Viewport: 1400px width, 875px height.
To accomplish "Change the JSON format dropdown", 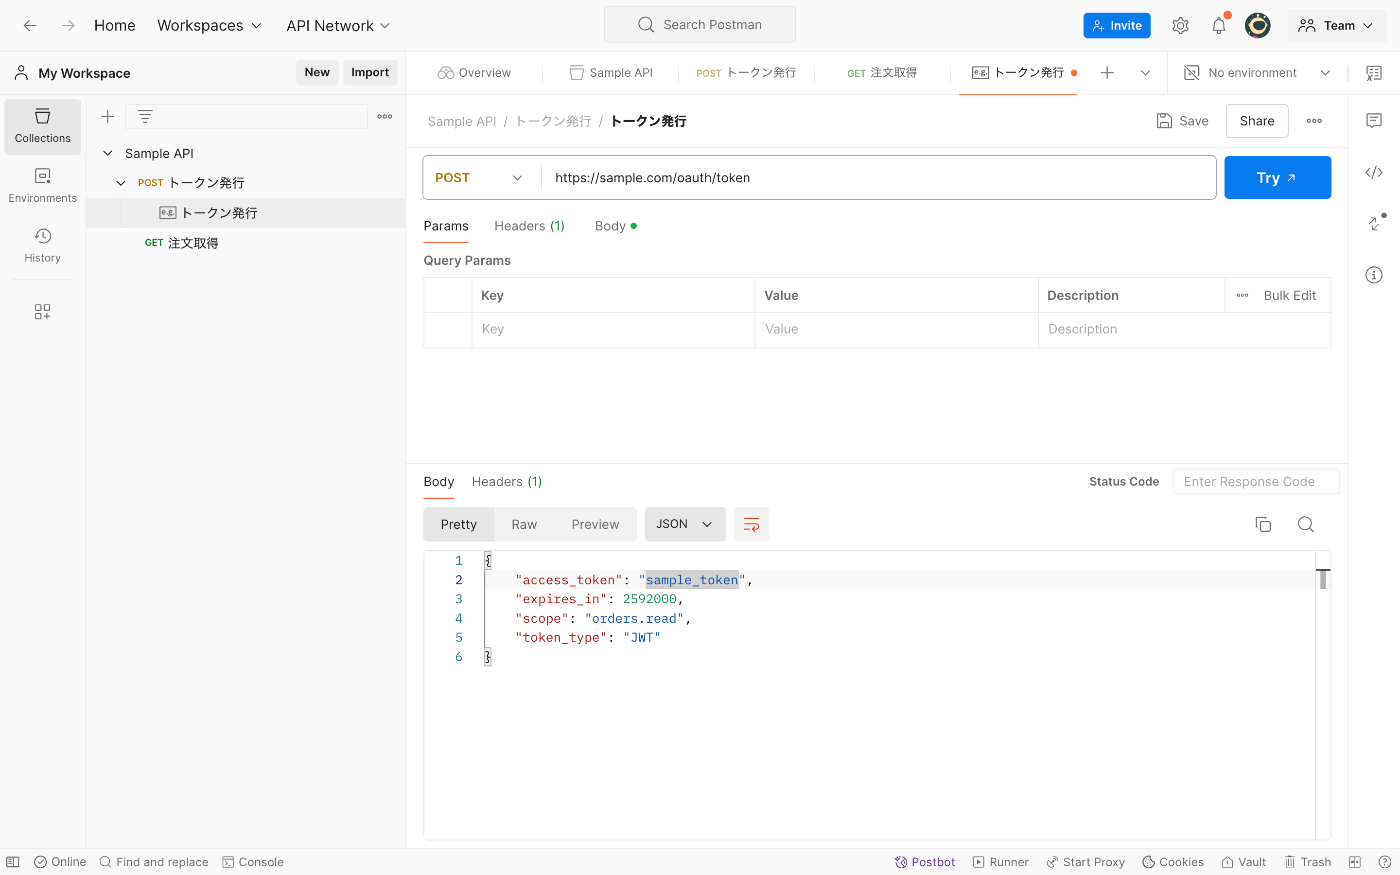I will (685, 524).
